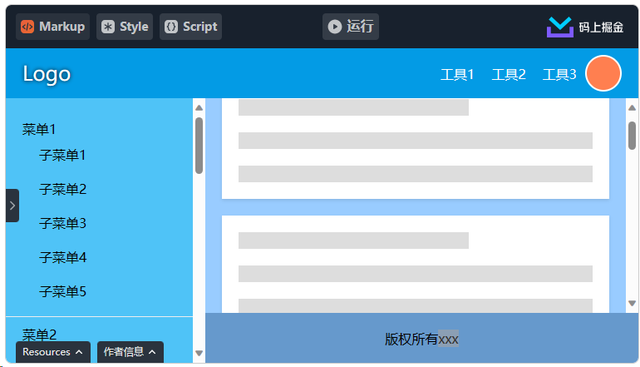Click the 运行 run button
This screenshot has height=367, width=640.
pos(351,27)
